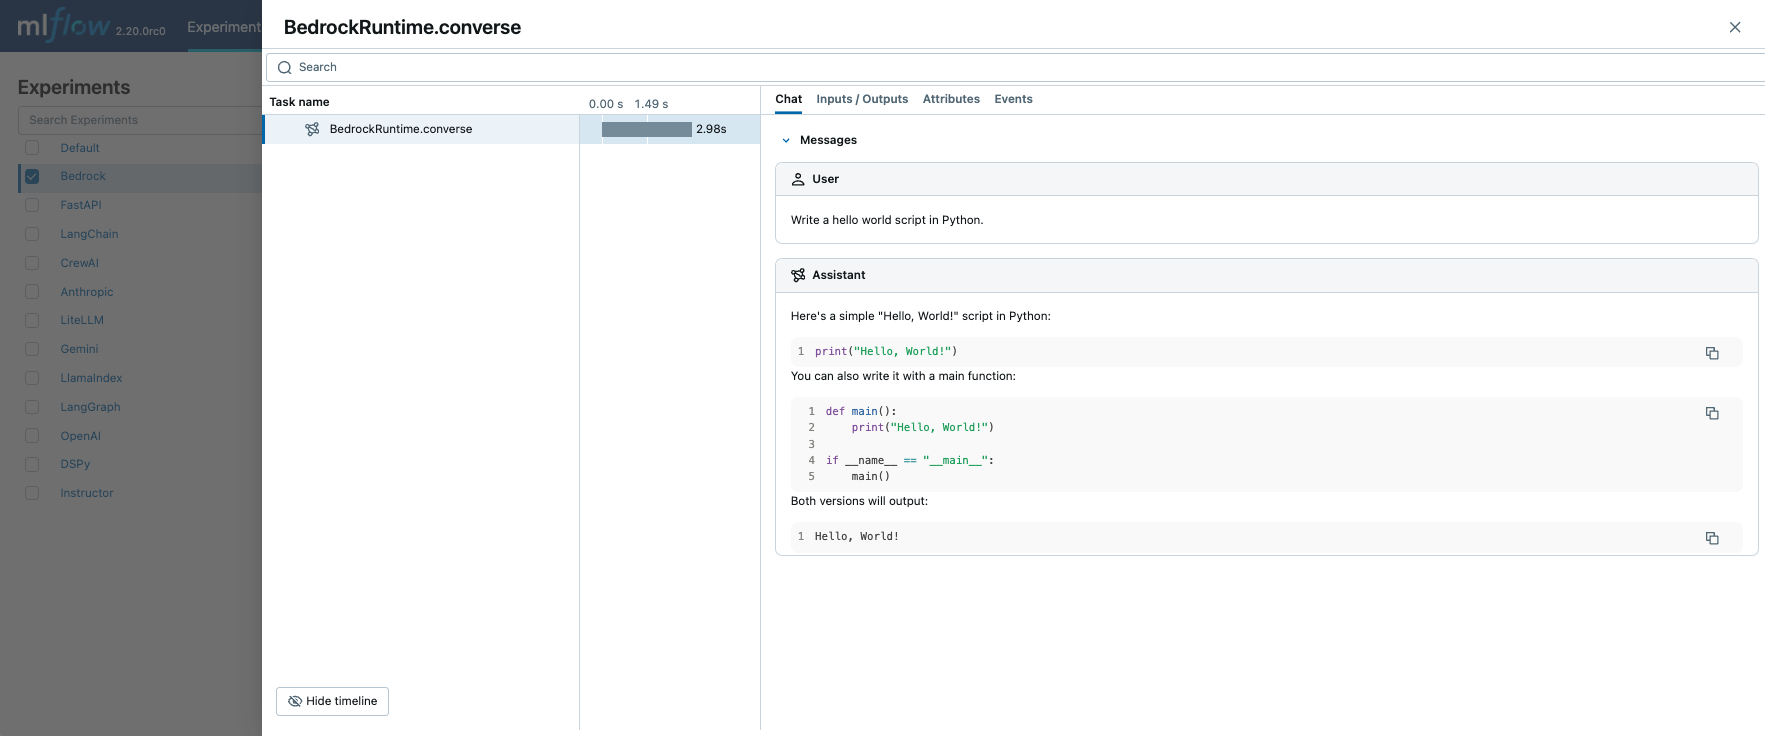
Task: Toggle the Anthropic experiment checkbox
Action: point(32,292)
